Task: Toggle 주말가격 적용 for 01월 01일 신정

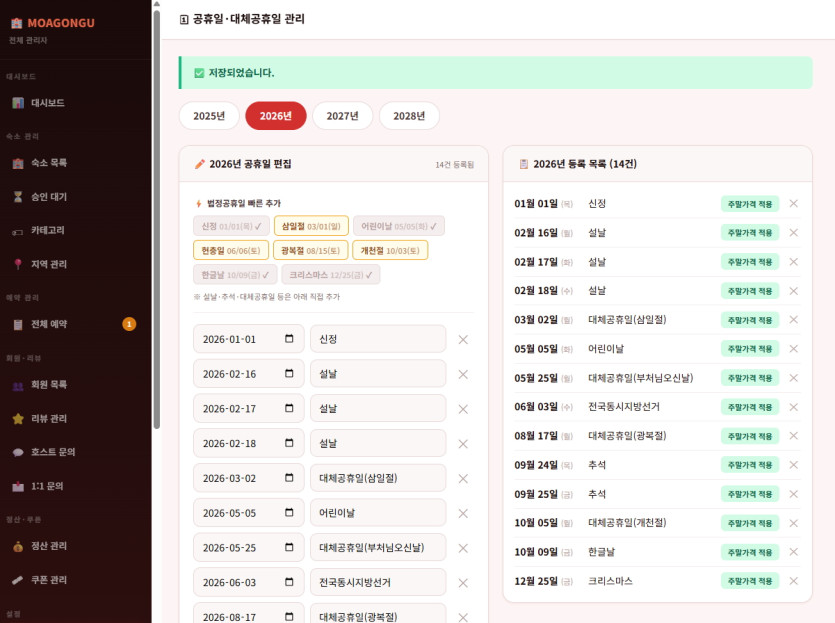Action: [x=749, y=204]
